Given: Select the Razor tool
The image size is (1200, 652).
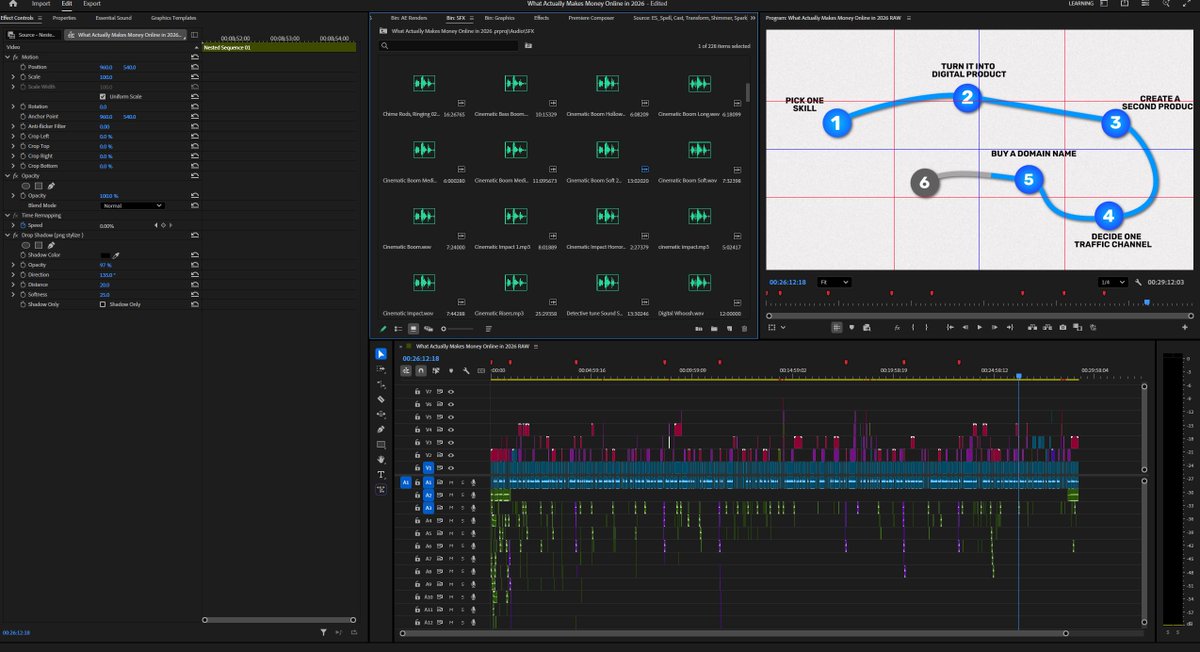Looking at the screenshot, I should (x=381, y=399).
